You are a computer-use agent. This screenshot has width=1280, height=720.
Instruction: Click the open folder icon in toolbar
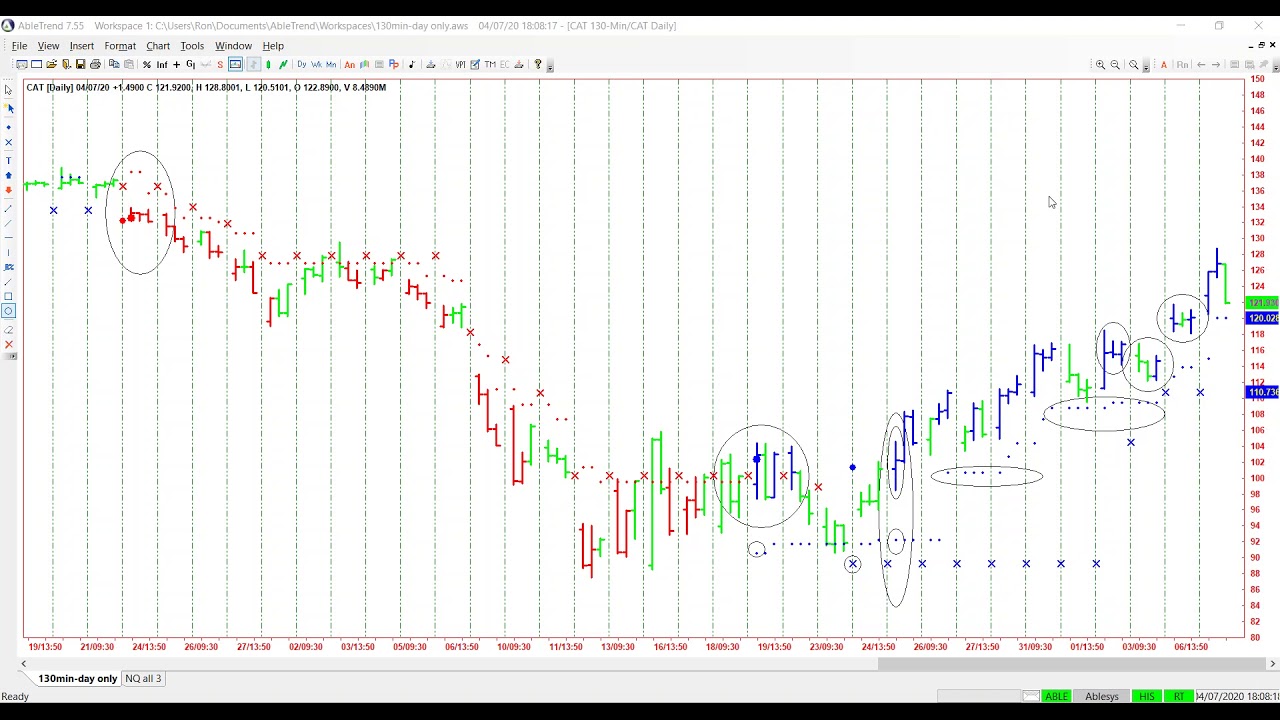[x=51, y=65]
